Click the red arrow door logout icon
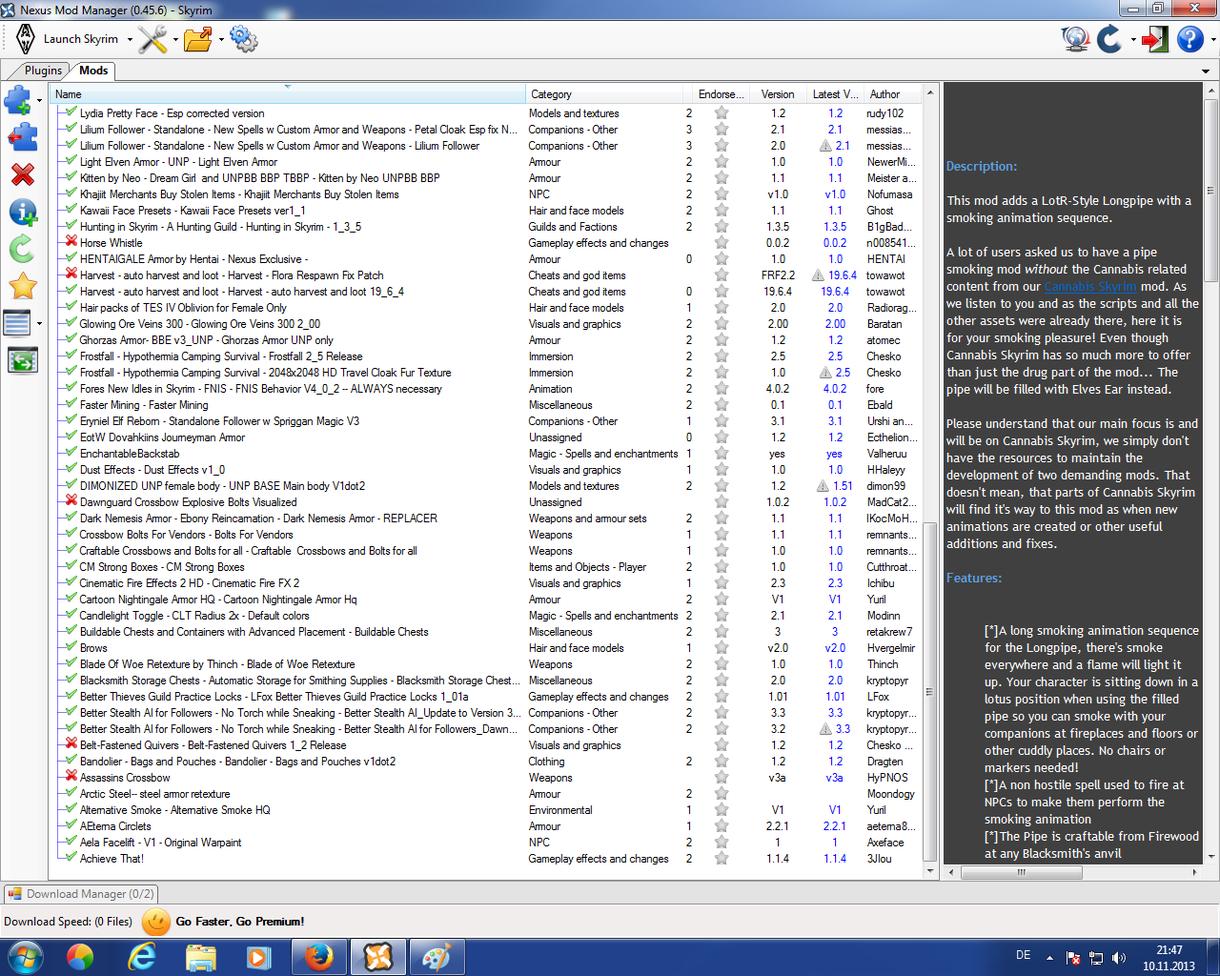1220x976 pixels. pos(1155,39)
